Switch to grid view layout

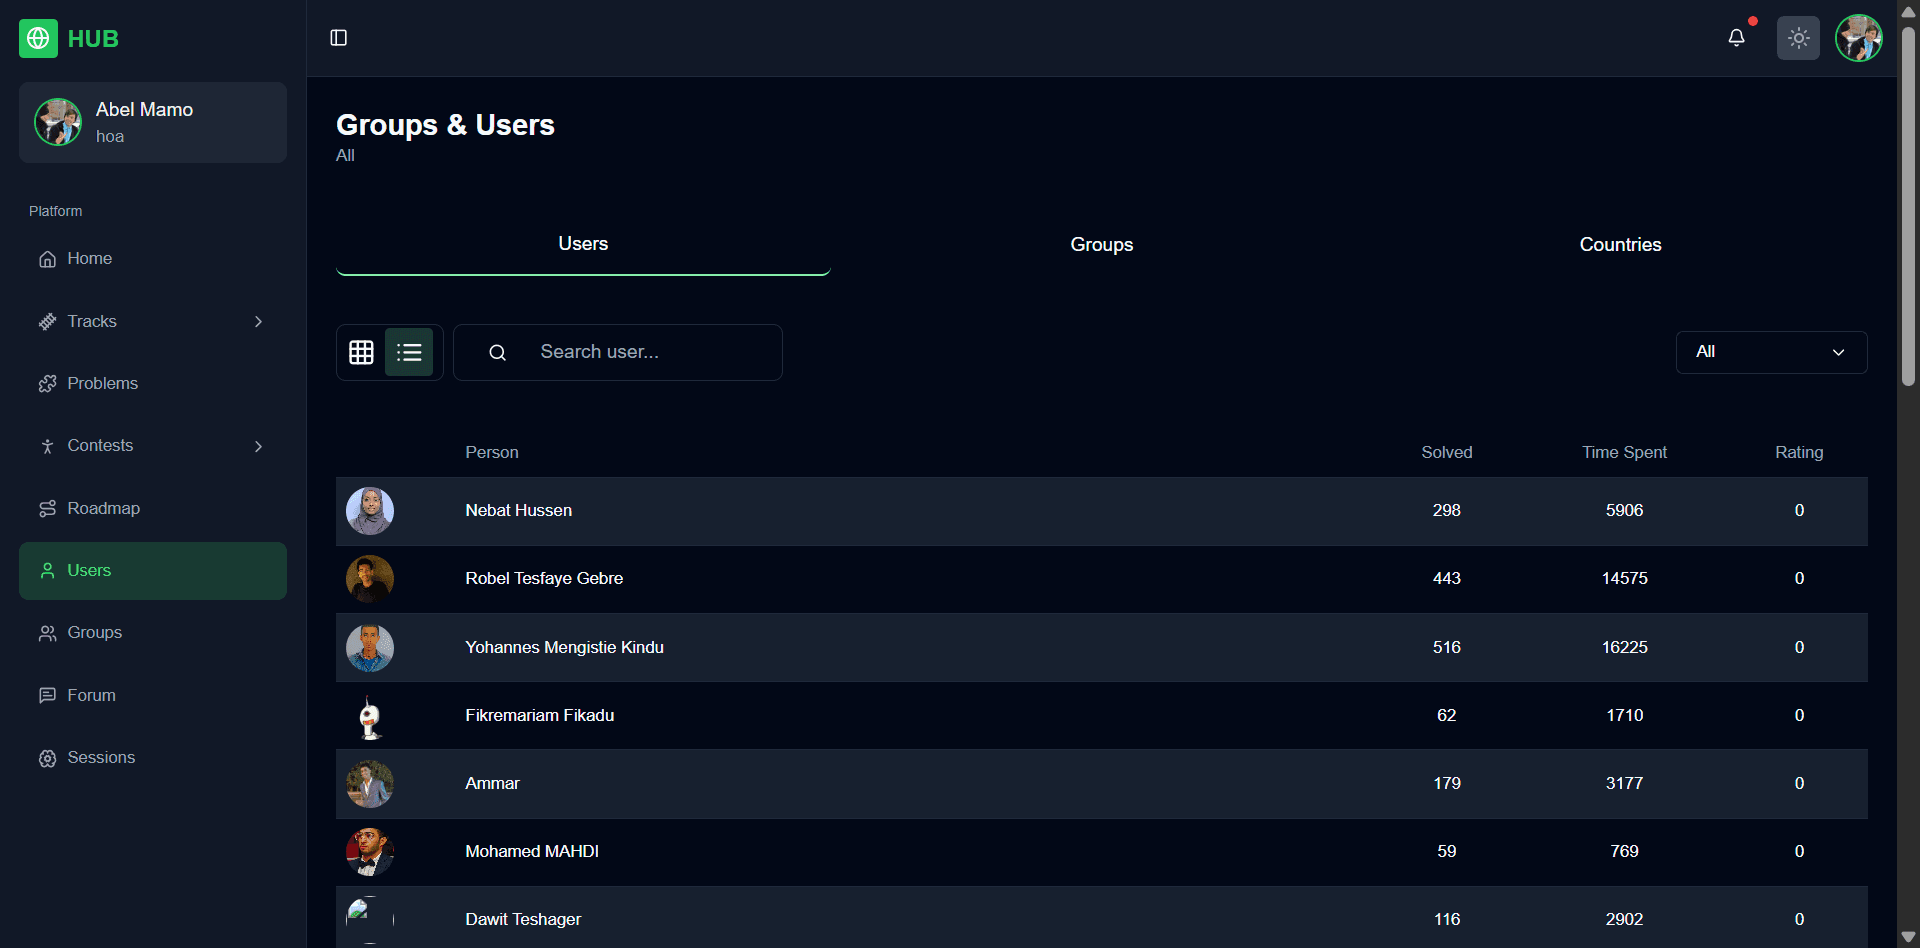[361, 352]
